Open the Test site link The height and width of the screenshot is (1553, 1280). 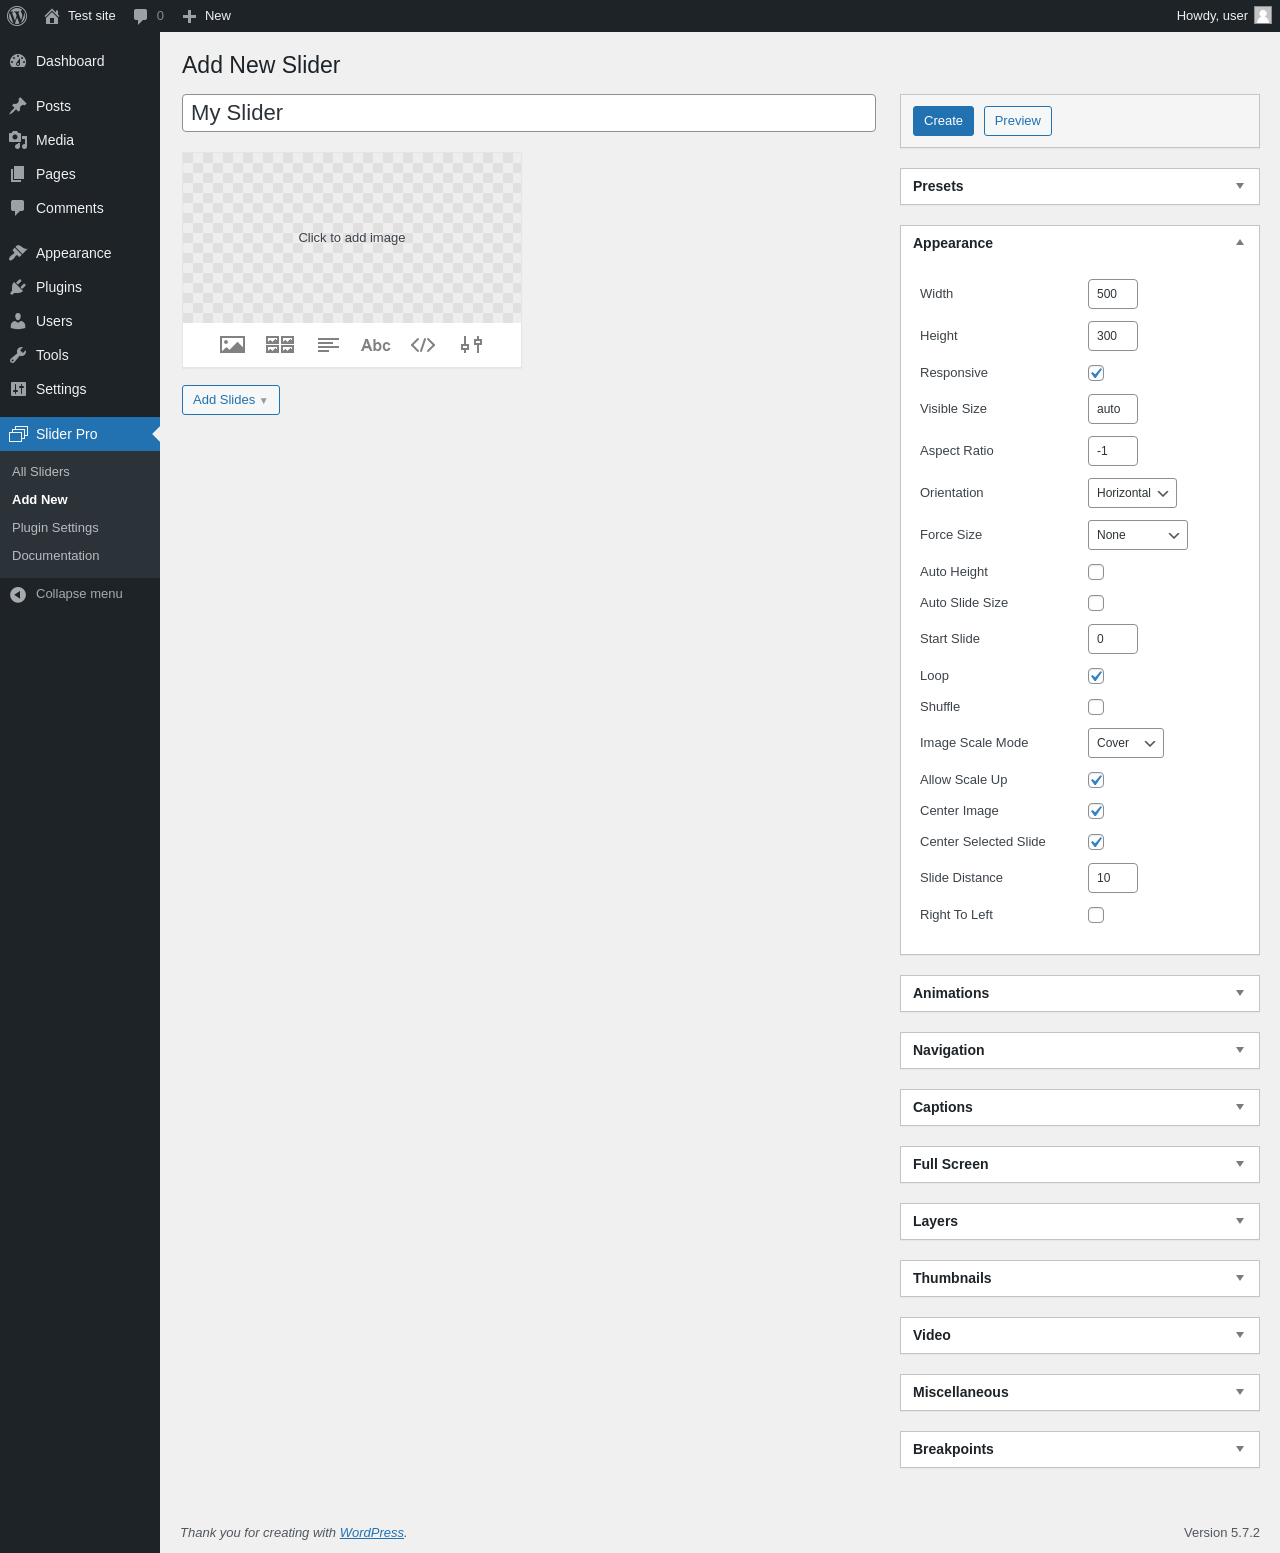[80, 16]
